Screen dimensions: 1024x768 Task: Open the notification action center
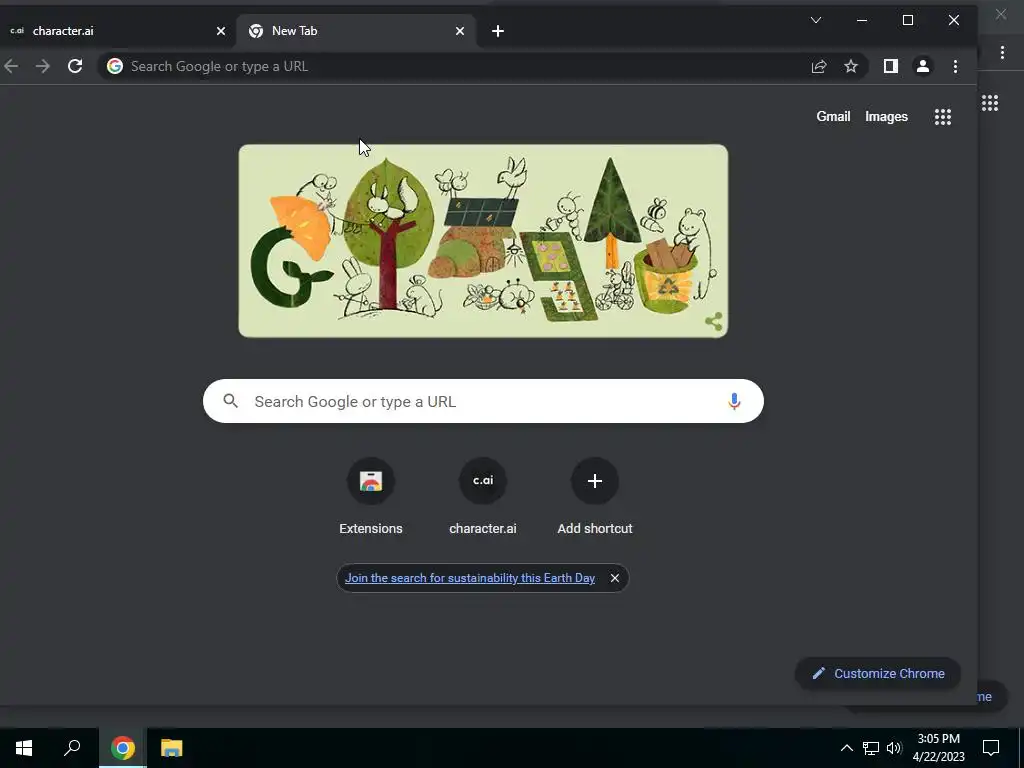point(991,748)
